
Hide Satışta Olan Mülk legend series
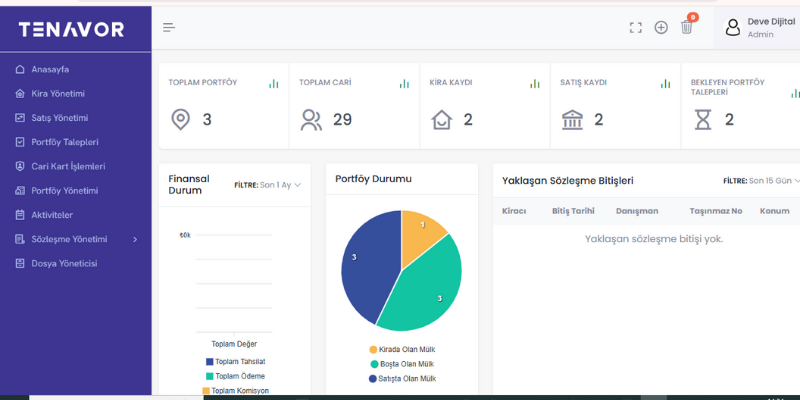tap(402, 379)
